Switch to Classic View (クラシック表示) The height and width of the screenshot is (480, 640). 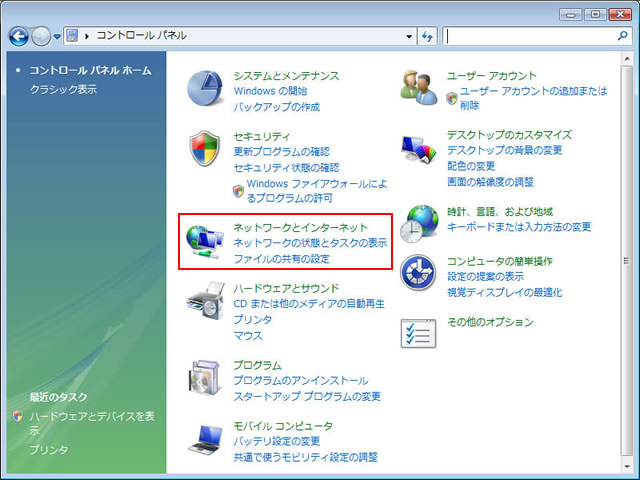click(x=63, y=89)
